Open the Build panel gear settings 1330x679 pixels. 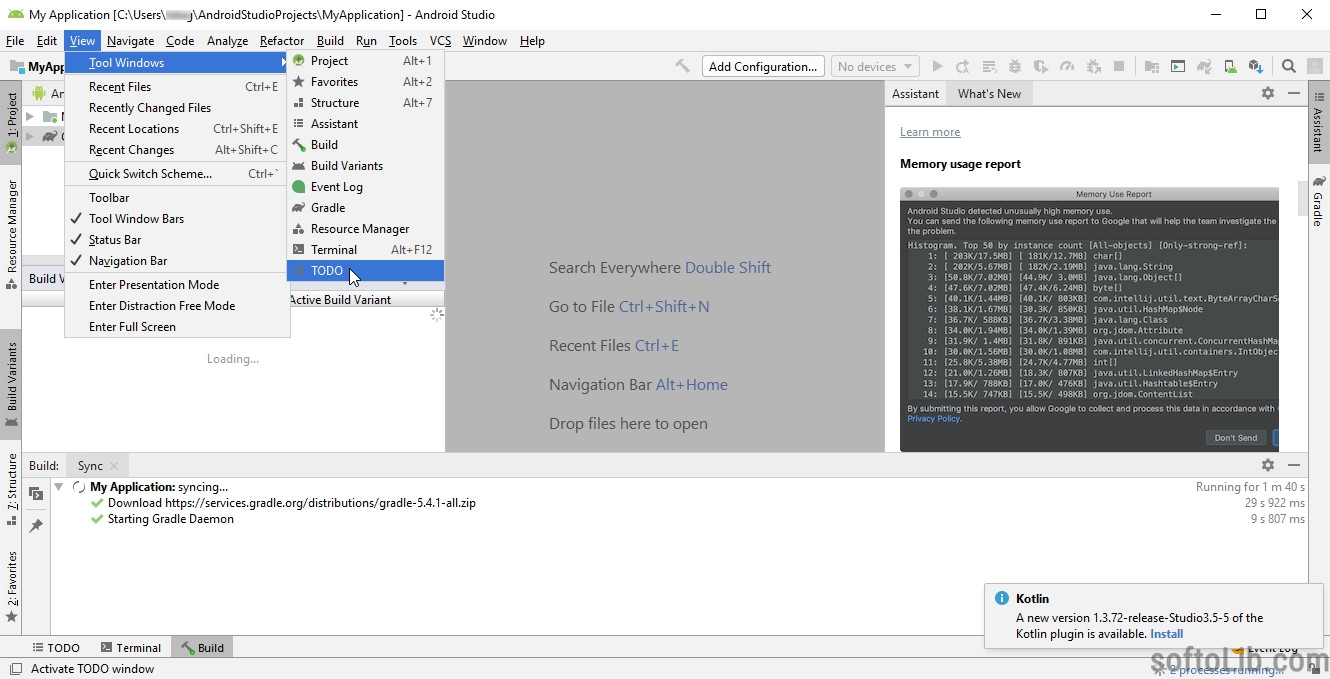pyautogui.click(x=1268, y=465)
